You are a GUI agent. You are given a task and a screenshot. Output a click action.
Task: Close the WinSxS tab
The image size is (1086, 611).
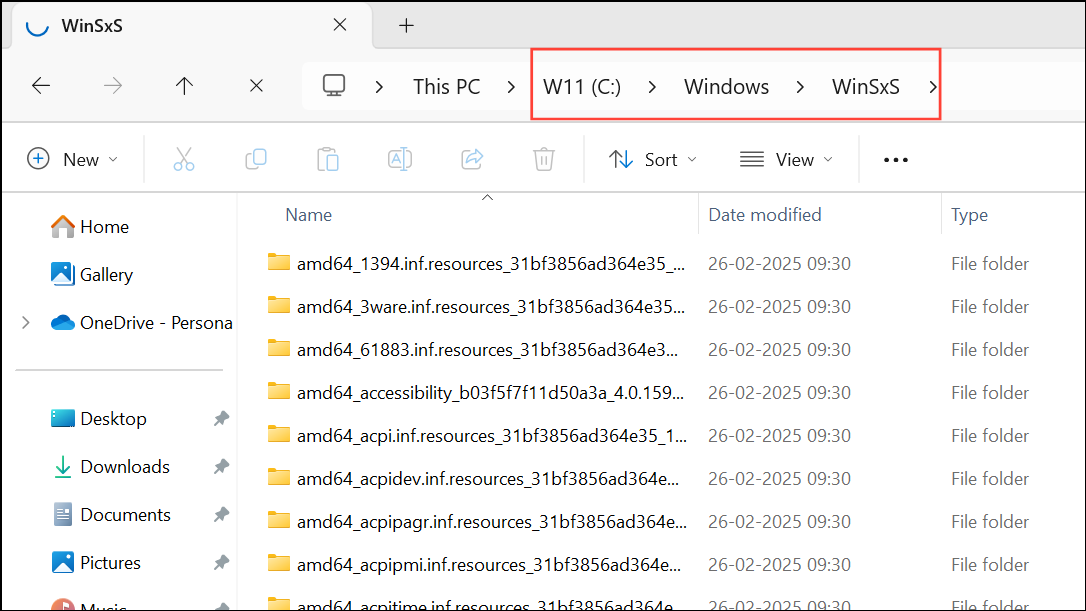[x=339, y=25]
